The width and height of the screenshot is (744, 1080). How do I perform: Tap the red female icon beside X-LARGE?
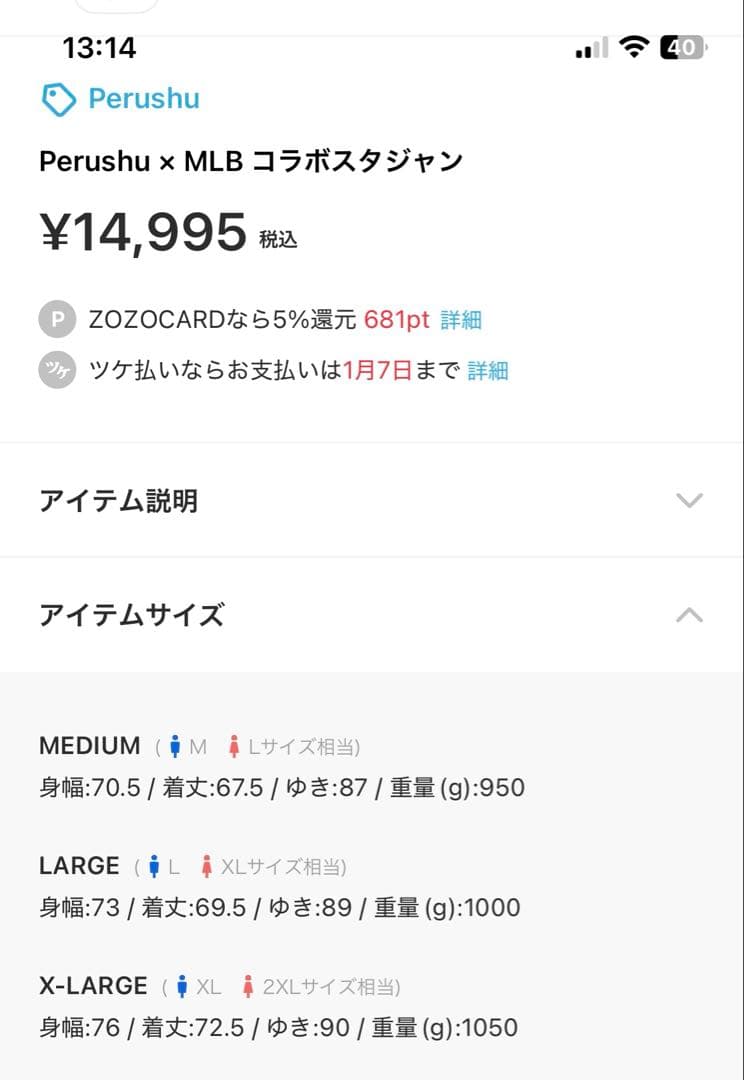(248, 987)
